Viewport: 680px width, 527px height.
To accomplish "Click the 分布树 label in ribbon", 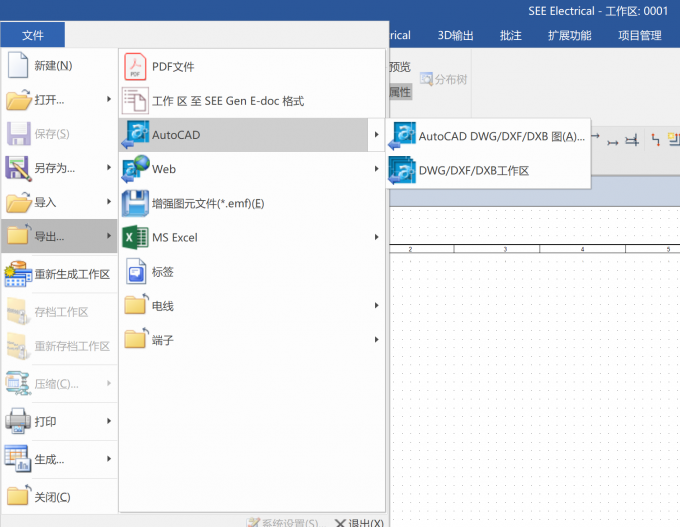I will point(451,79).
